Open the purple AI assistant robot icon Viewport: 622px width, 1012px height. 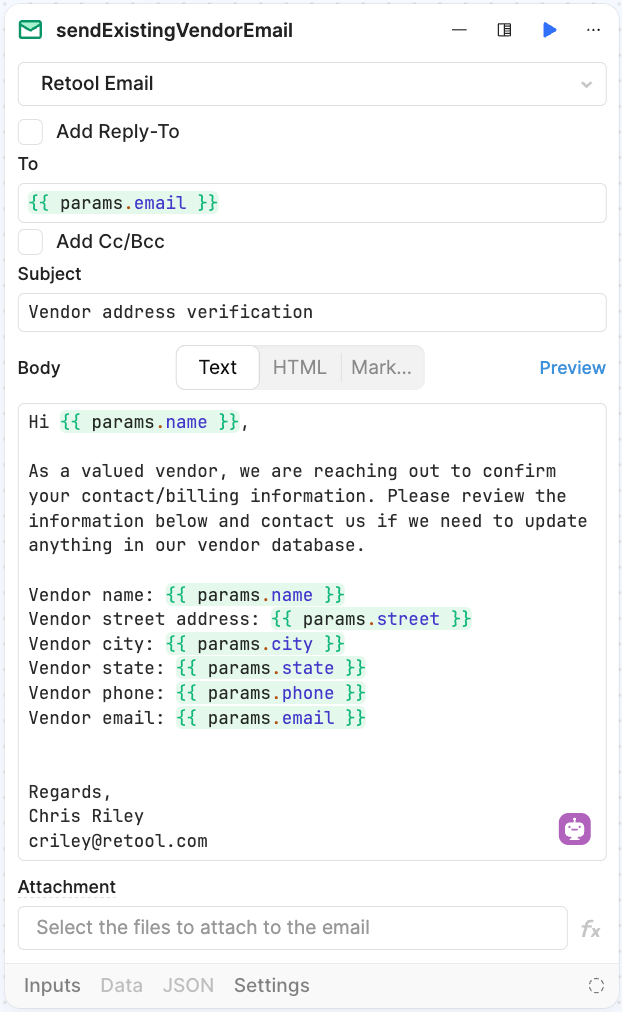click(575, 829)
